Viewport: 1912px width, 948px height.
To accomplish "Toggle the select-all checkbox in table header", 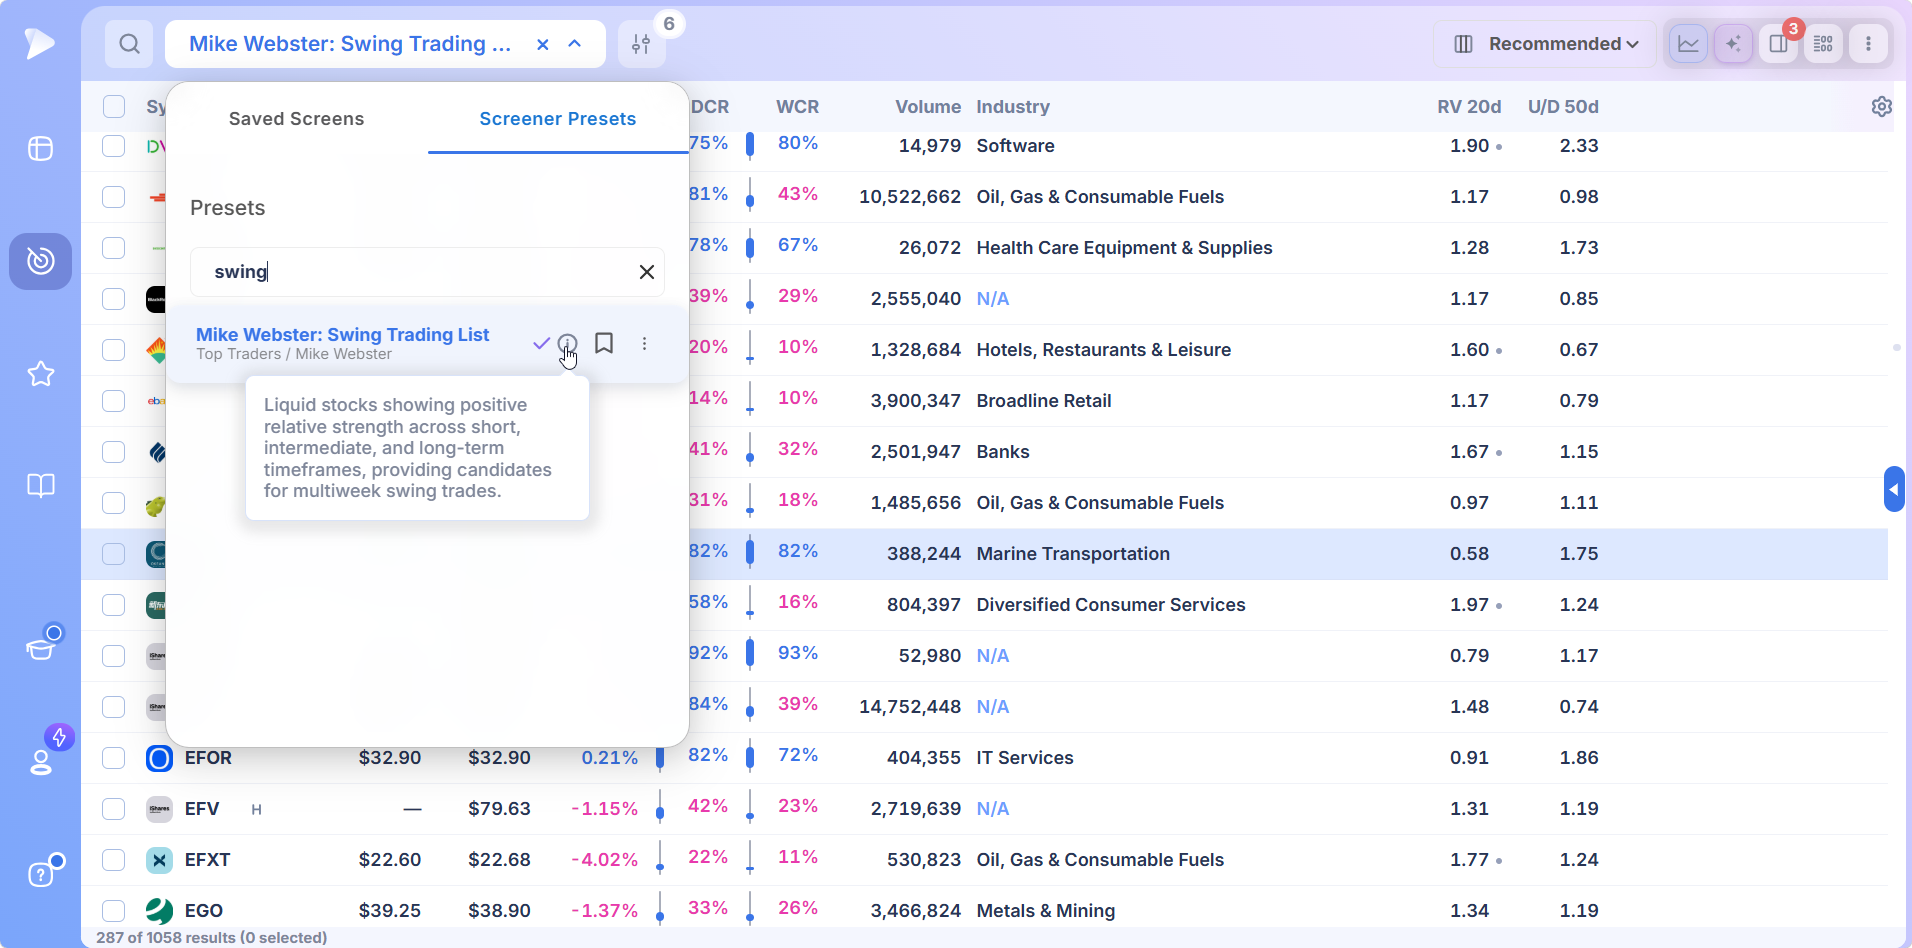I will point(114,107).
